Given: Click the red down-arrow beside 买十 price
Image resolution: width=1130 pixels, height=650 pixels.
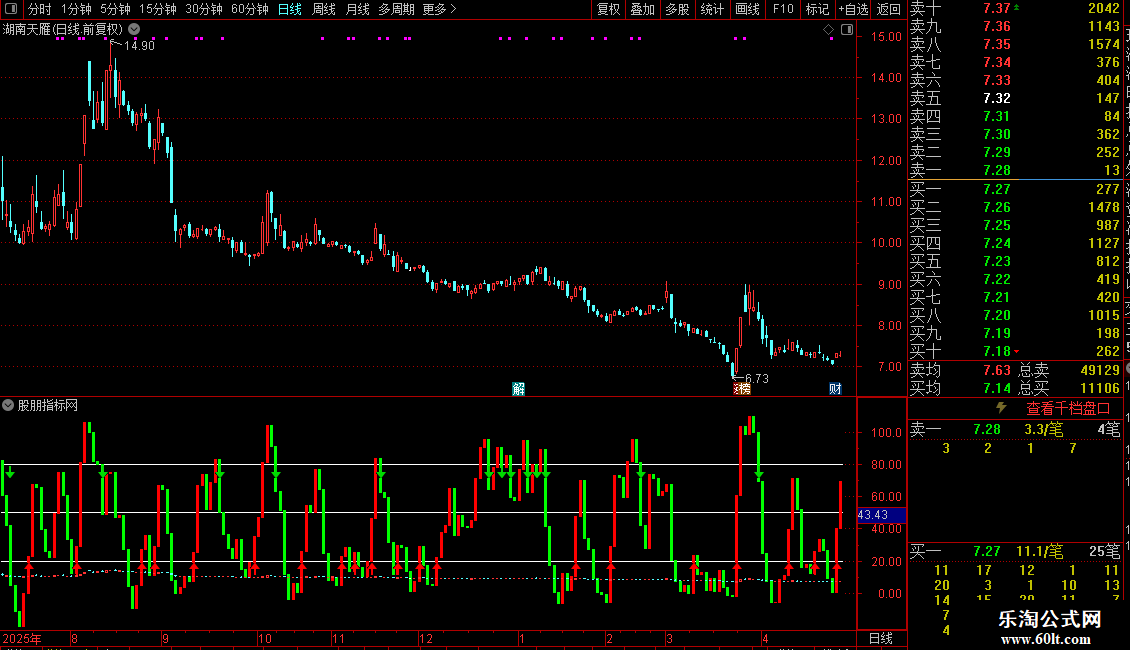Looking at the screenshot, I should click(1016, 352).
